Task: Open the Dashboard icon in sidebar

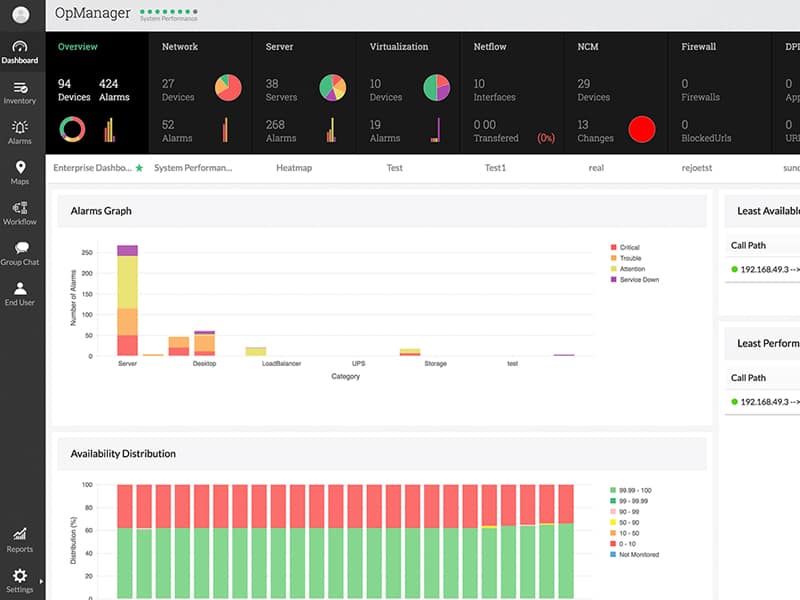Action: 20,47
